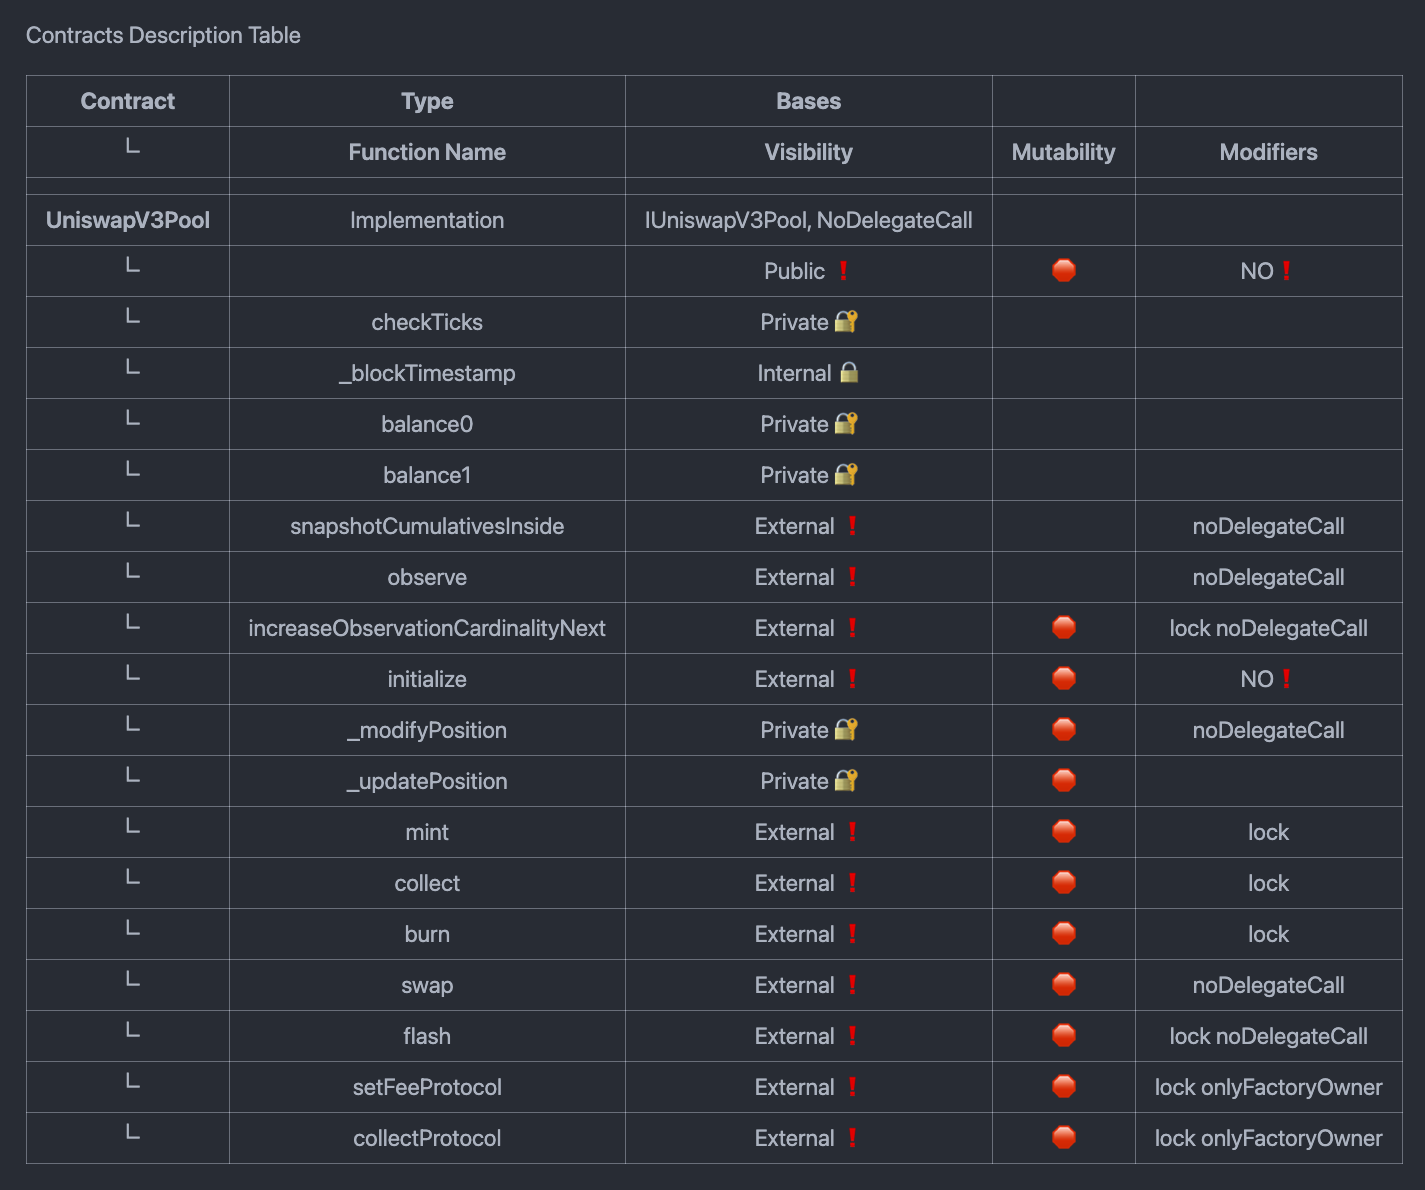Image resolution: width=1425 pixels, height=1190 pixels.
Task: Click 'noDelegateCall' modifier in observe row
Action: pyautogui.click(x=1268, y=577)
